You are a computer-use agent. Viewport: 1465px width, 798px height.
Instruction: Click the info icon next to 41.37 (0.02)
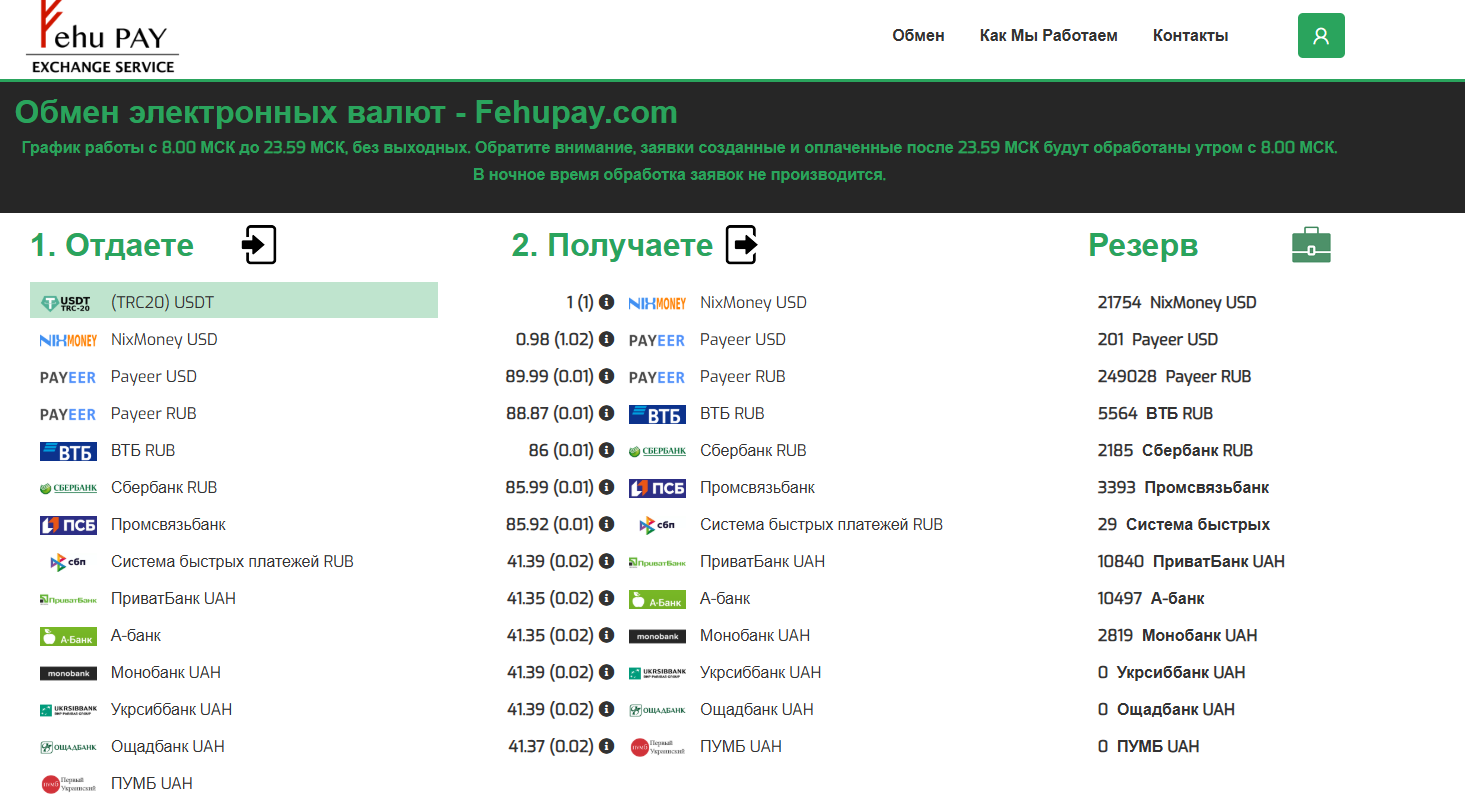(606, 746)
